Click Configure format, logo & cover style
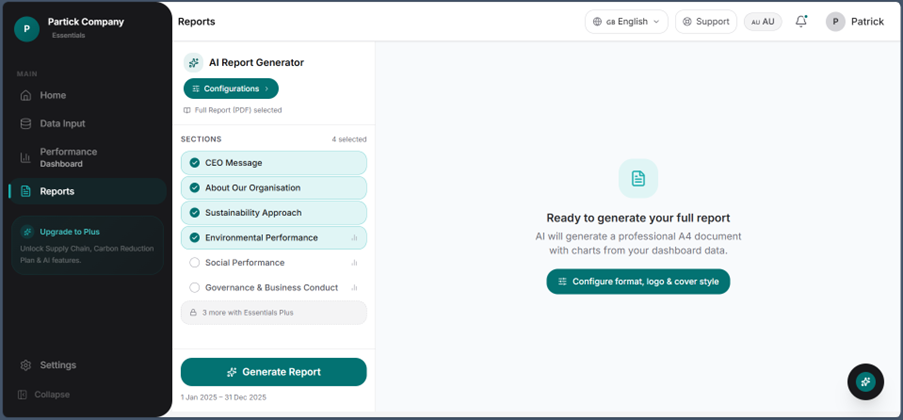The width and height of the screenshot is (903, 420). (x=638, y=282)
